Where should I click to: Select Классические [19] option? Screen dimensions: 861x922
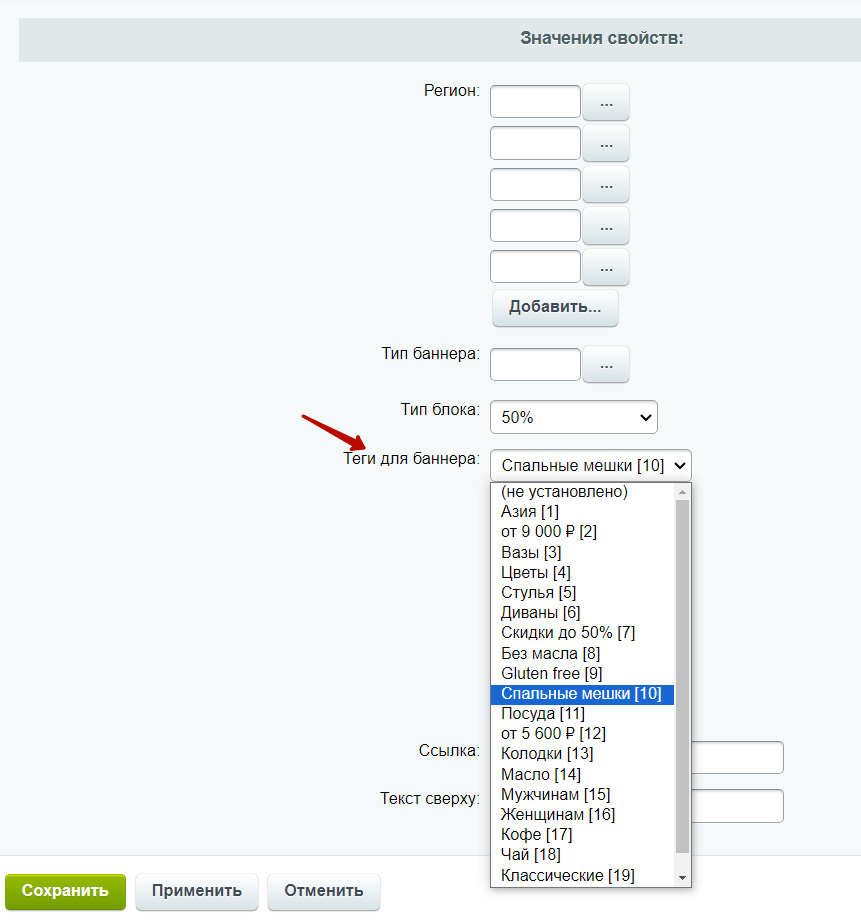567,875
